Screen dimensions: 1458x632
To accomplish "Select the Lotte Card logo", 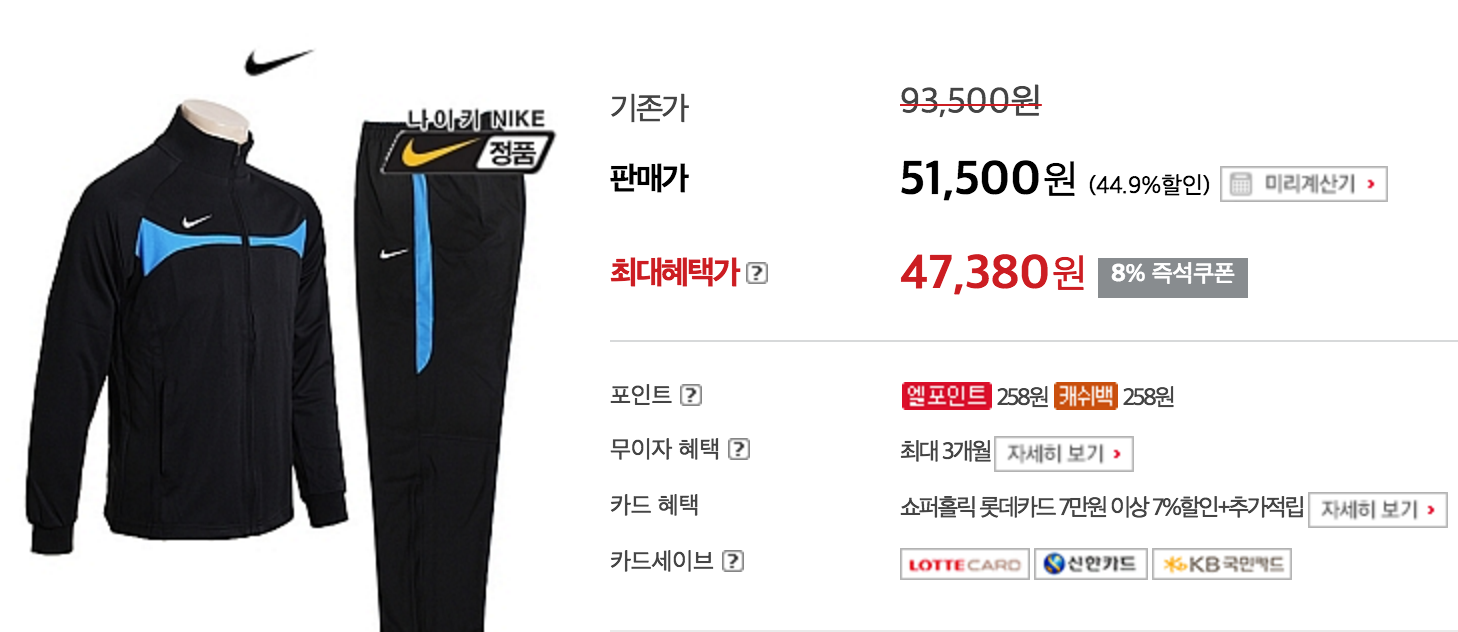I will pyautogui.click(x=965, y=564).
